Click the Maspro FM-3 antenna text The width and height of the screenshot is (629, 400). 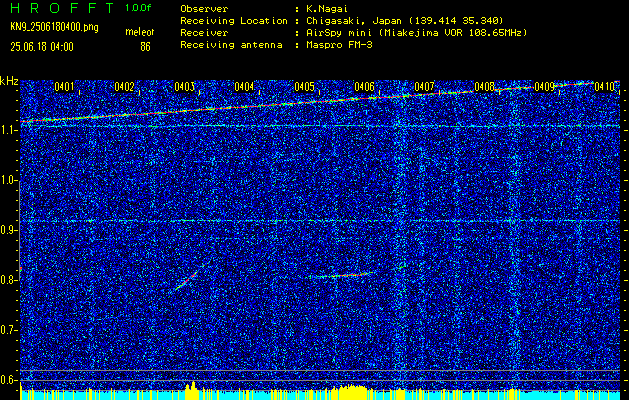point(339,45)
